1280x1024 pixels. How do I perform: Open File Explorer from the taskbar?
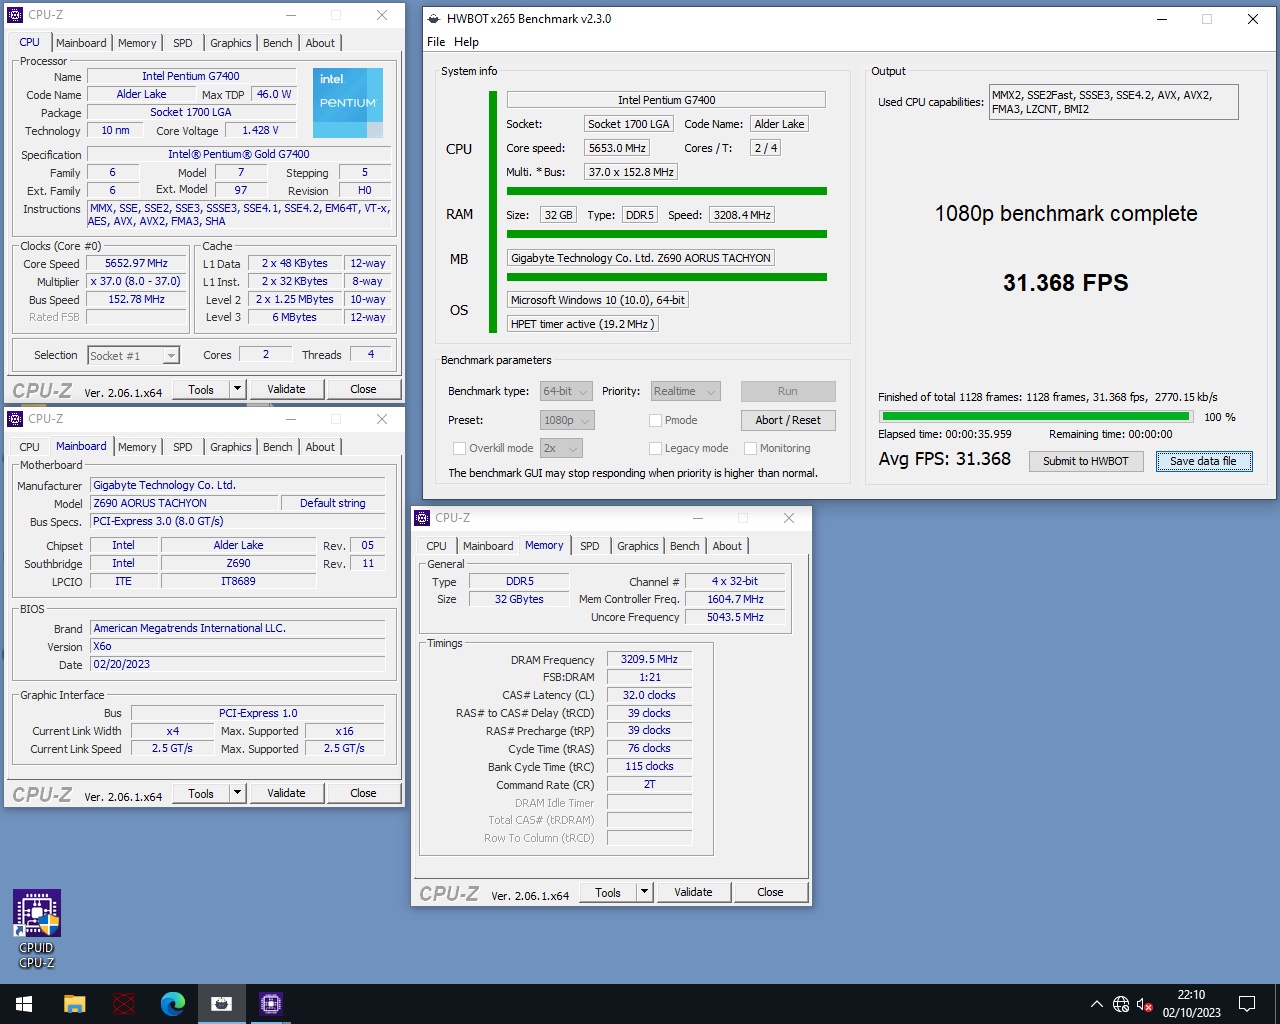tap(75, 1004)
